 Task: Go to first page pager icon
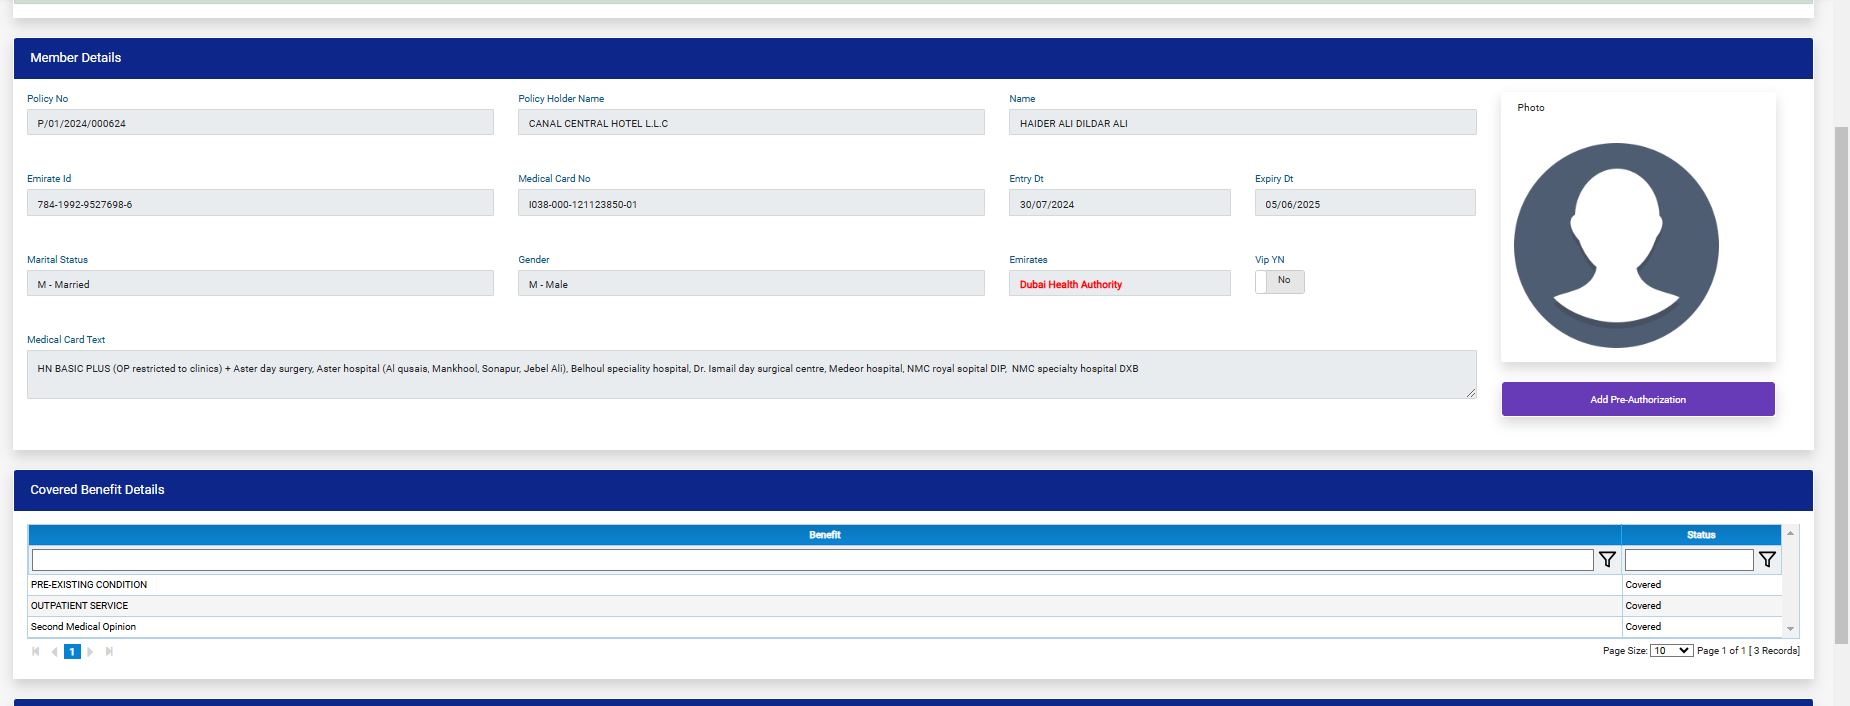click(36, 651)
